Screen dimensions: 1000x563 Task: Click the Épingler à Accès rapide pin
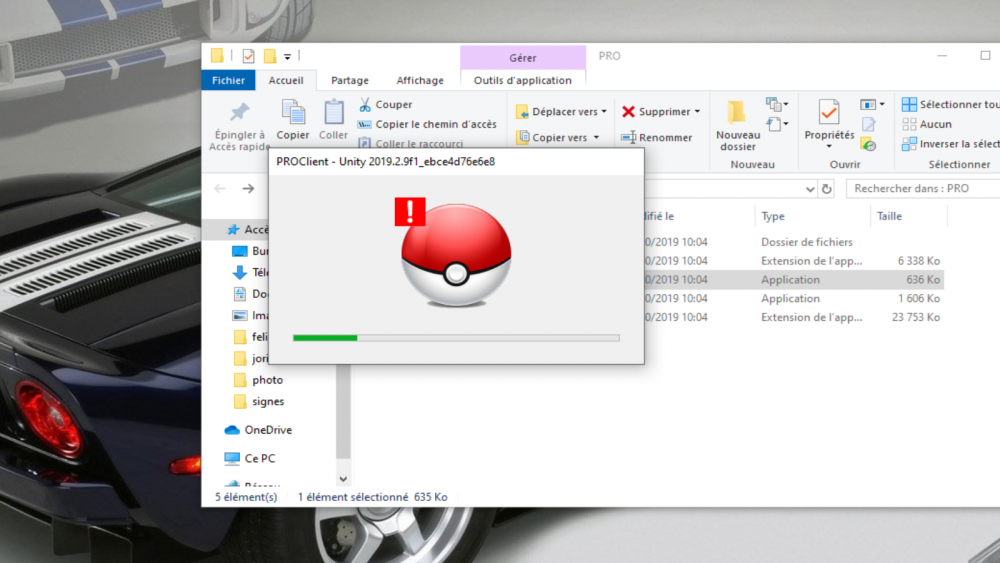click(x=239, y=112)
